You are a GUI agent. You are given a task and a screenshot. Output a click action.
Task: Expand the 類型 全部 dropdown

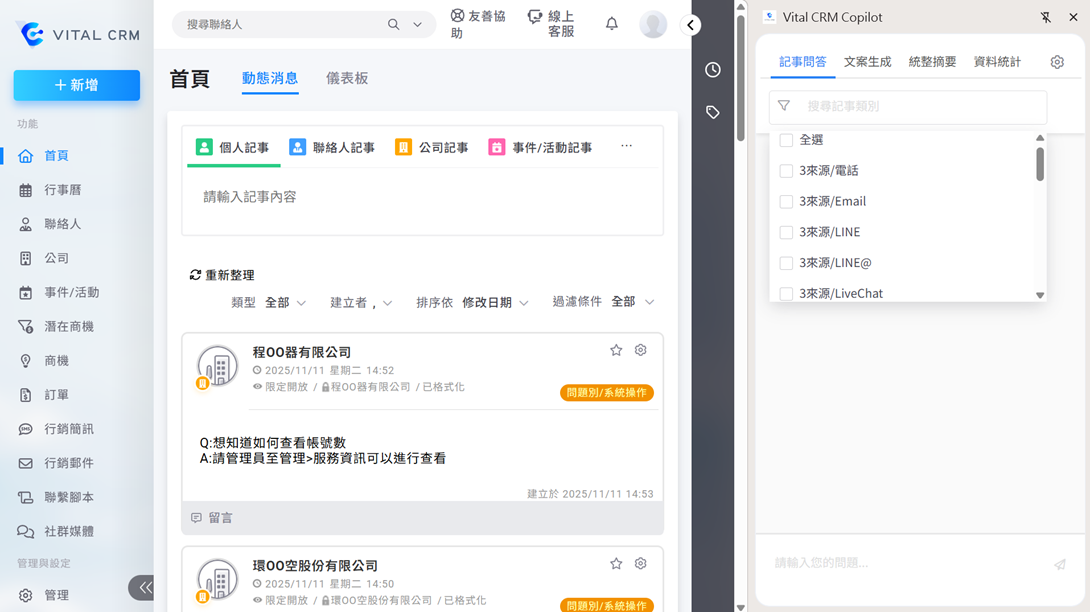pos(285,302)
